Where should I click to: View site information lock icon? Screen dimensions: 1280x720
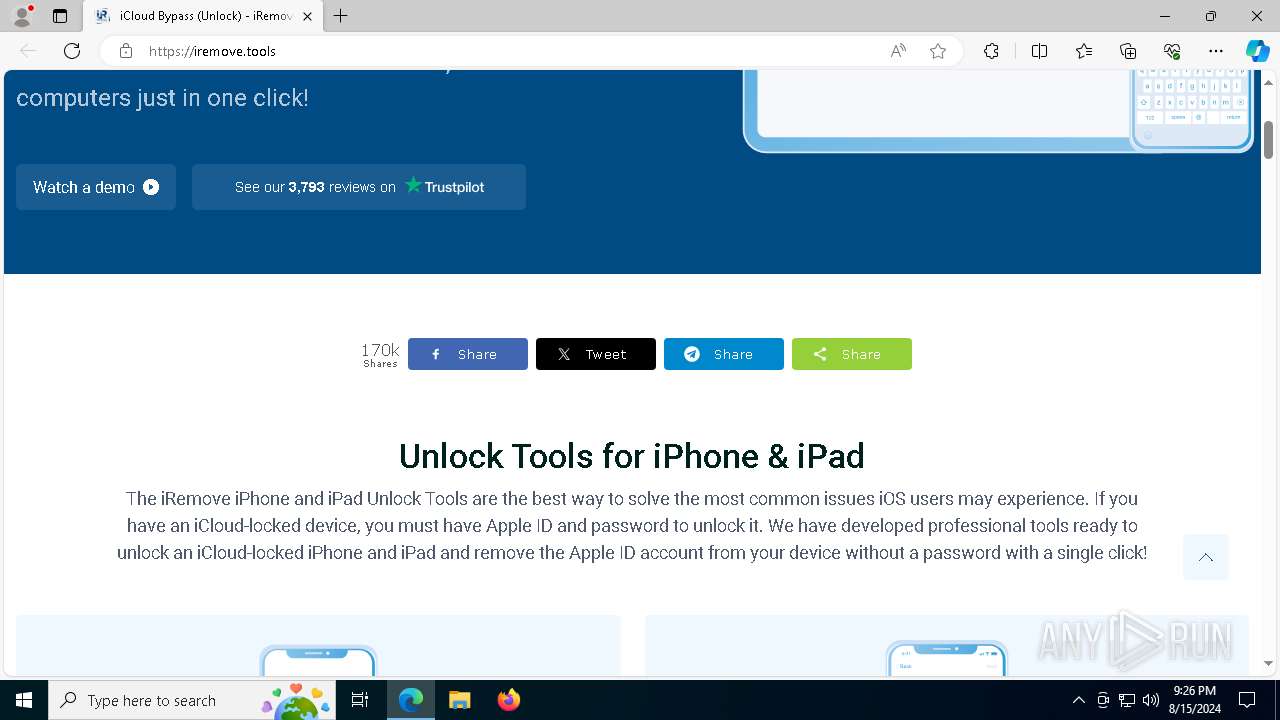(126, 51)
